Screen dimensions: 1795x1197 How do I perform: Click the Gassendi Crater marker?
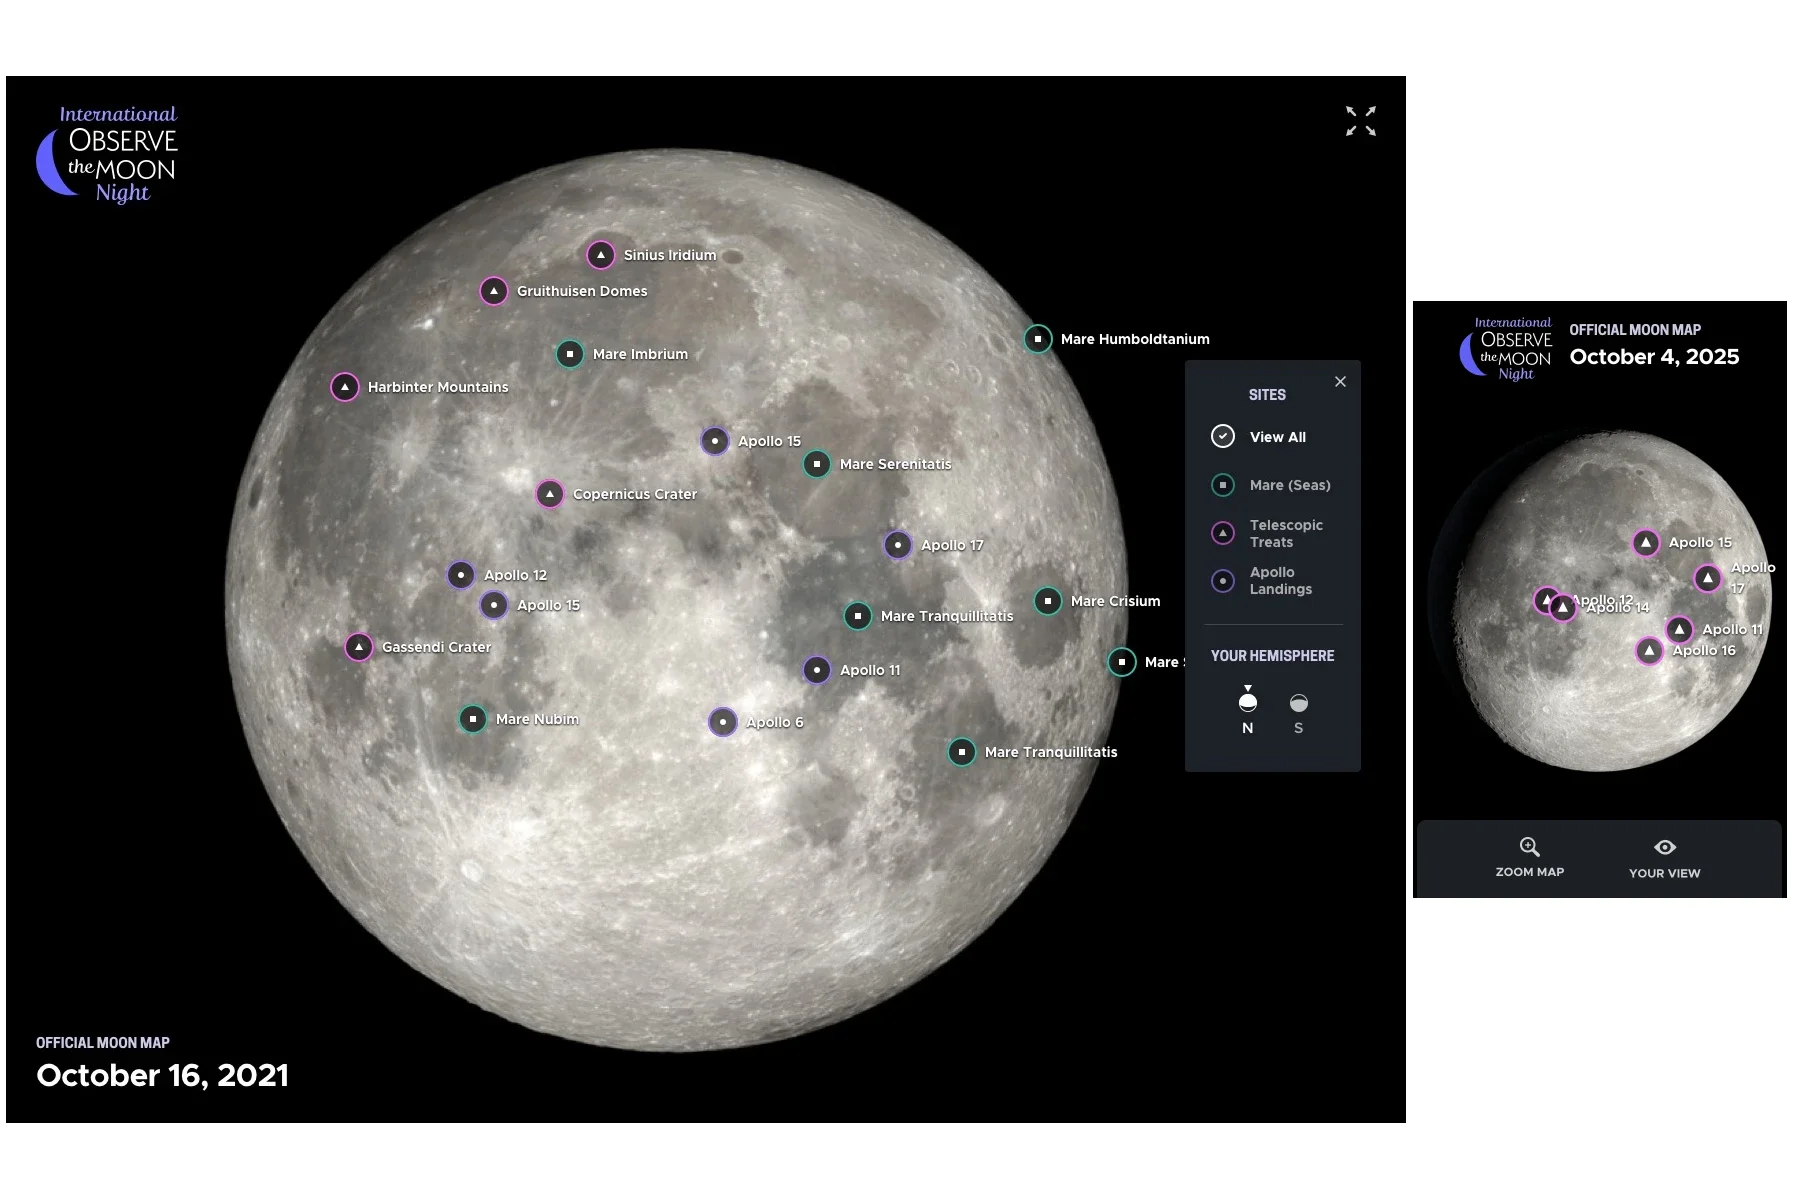click(359, 647)
